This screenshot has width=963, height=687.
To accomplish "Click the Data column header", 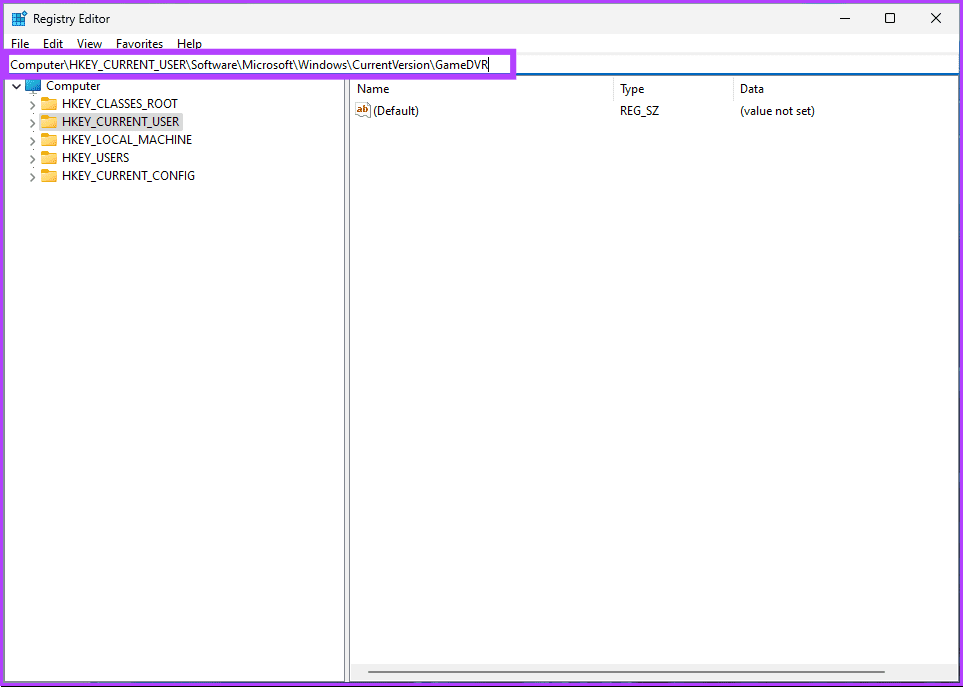I will 845,89.
